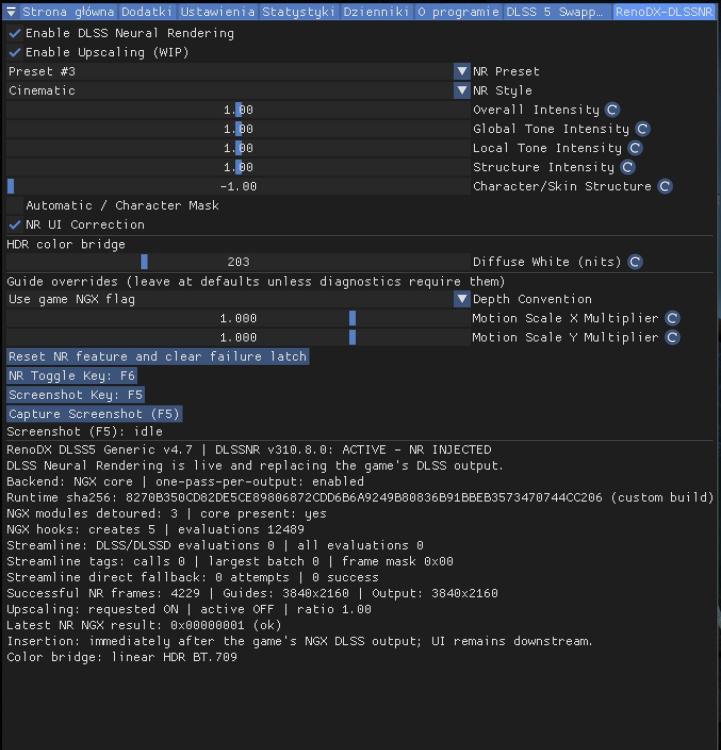This screenshot has height=750, width=721.
Task: Open the NR Preset dropdown arrow
Action: [x=462, y=72]
